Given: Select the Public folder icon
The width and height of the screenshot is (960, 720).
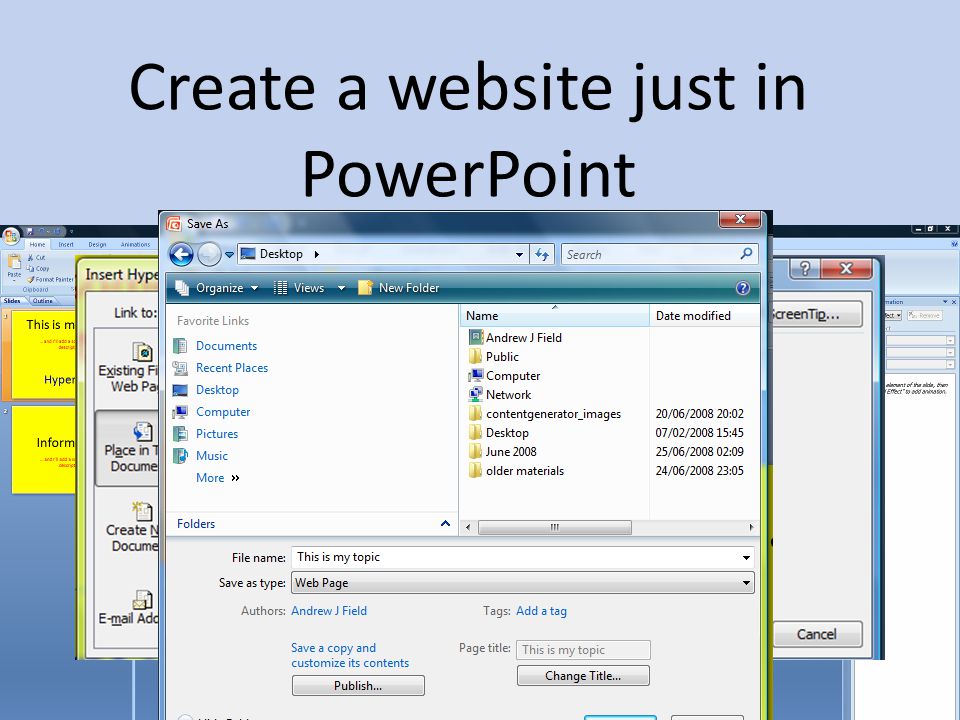Looking at the screenshot, I should pyautogui.click(x=476, y=356).
